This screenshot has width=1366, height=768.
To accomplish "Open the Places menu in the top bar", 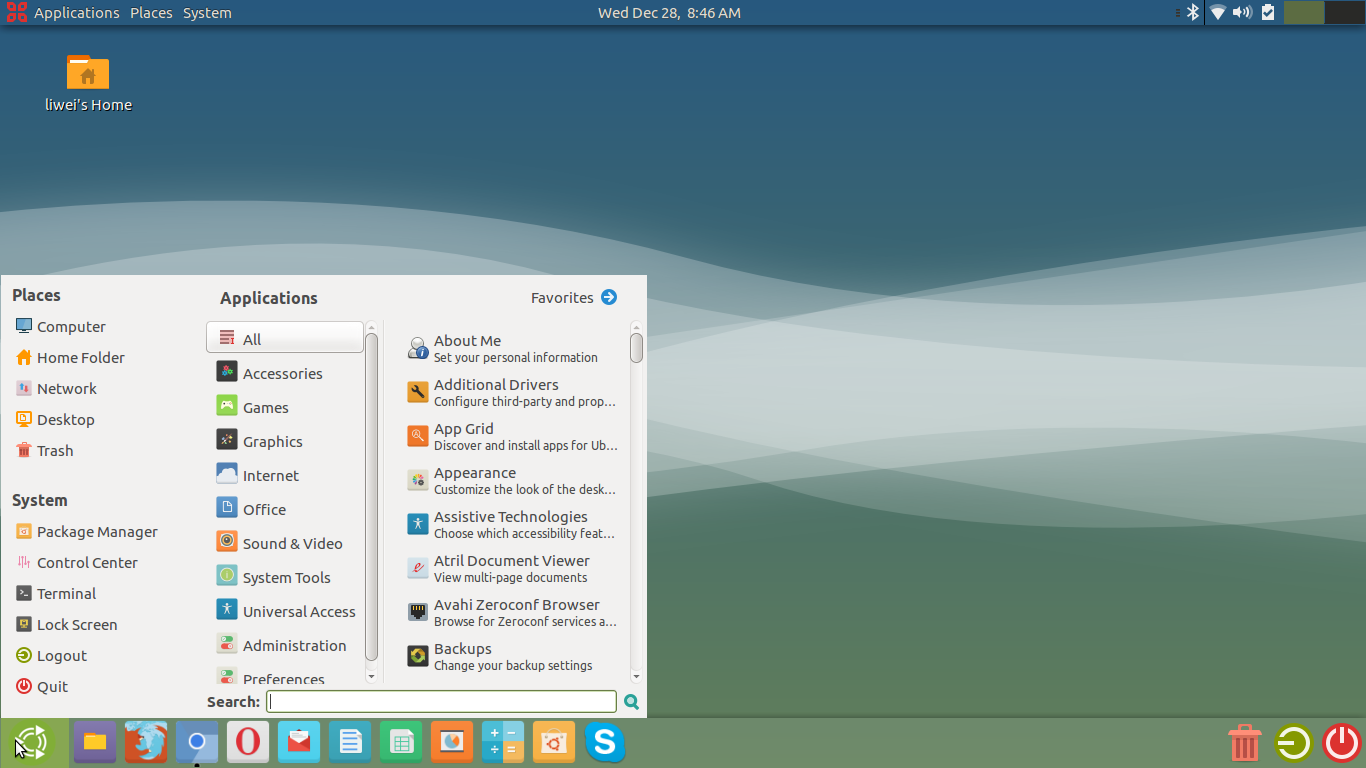I will 151,12.
